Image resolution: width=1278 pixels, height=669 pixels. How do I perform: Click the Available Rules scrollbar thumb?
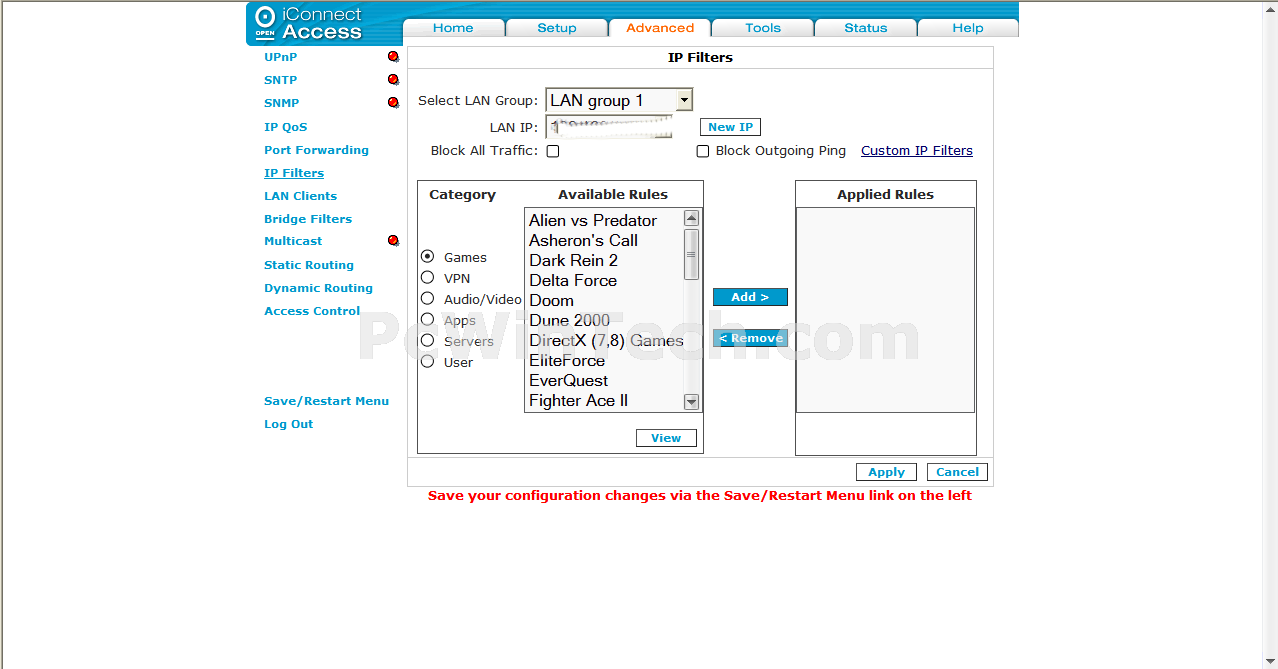691,254
